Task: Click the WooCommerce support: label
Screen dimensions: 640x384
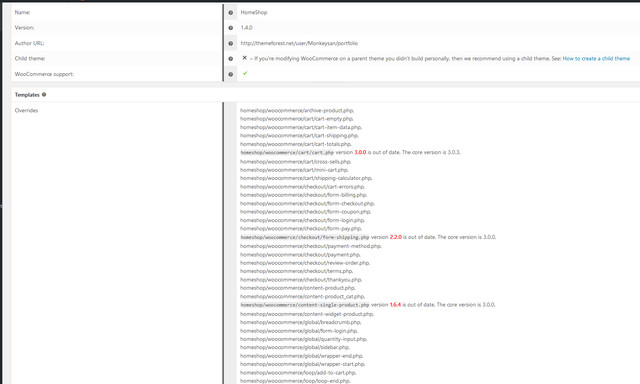Action: click(44, 74)
